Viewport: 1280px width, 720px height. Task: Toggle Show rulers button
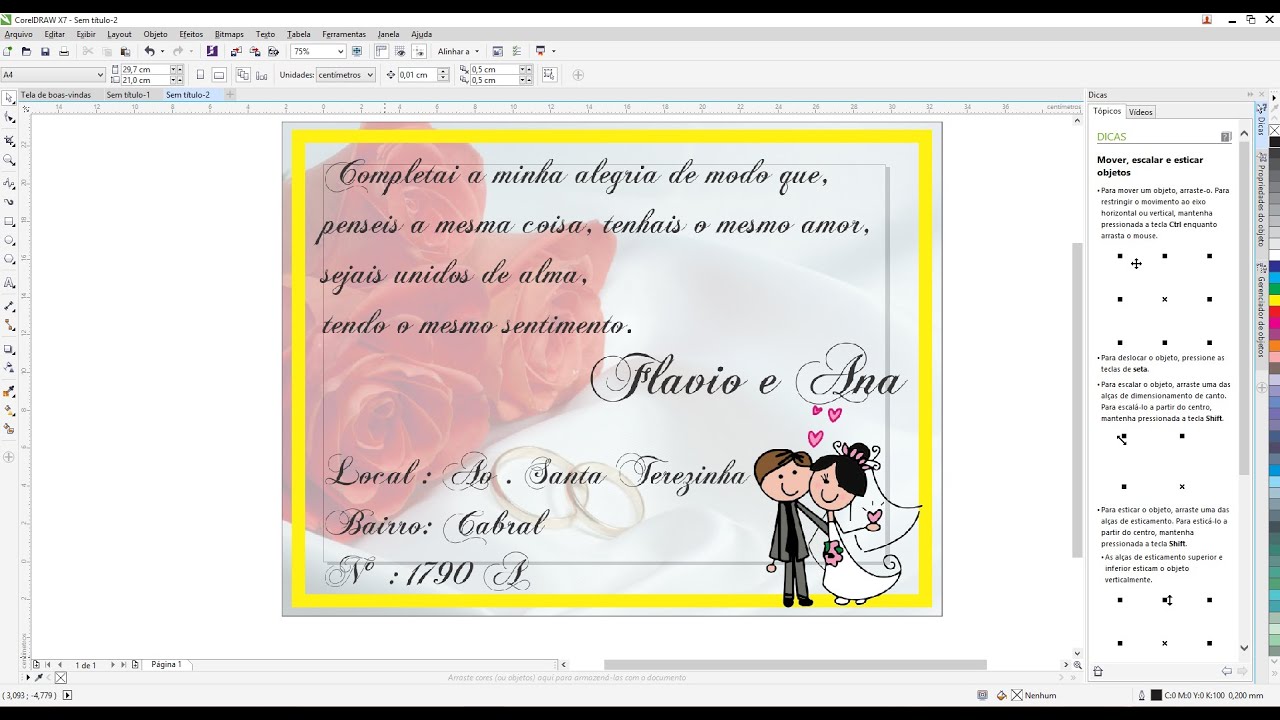click(x=381, y=51)
